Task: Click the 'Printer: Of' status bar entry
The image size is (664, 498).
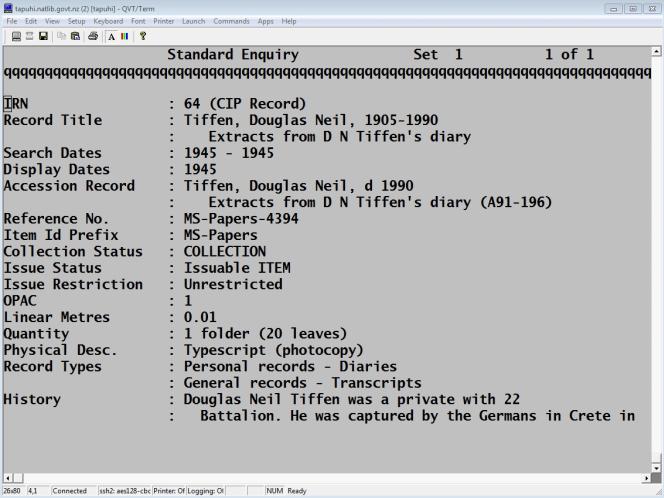Action: tap(169, 491)
